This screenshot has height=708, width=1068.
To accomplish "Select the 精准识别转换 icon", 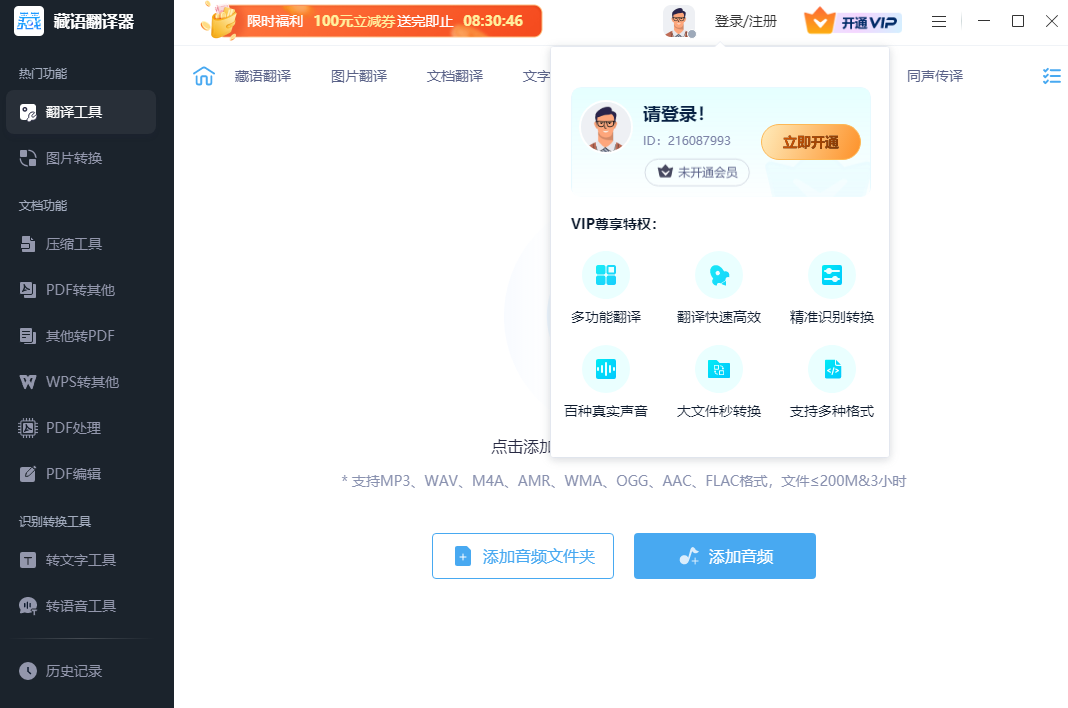I will (832, 275).
